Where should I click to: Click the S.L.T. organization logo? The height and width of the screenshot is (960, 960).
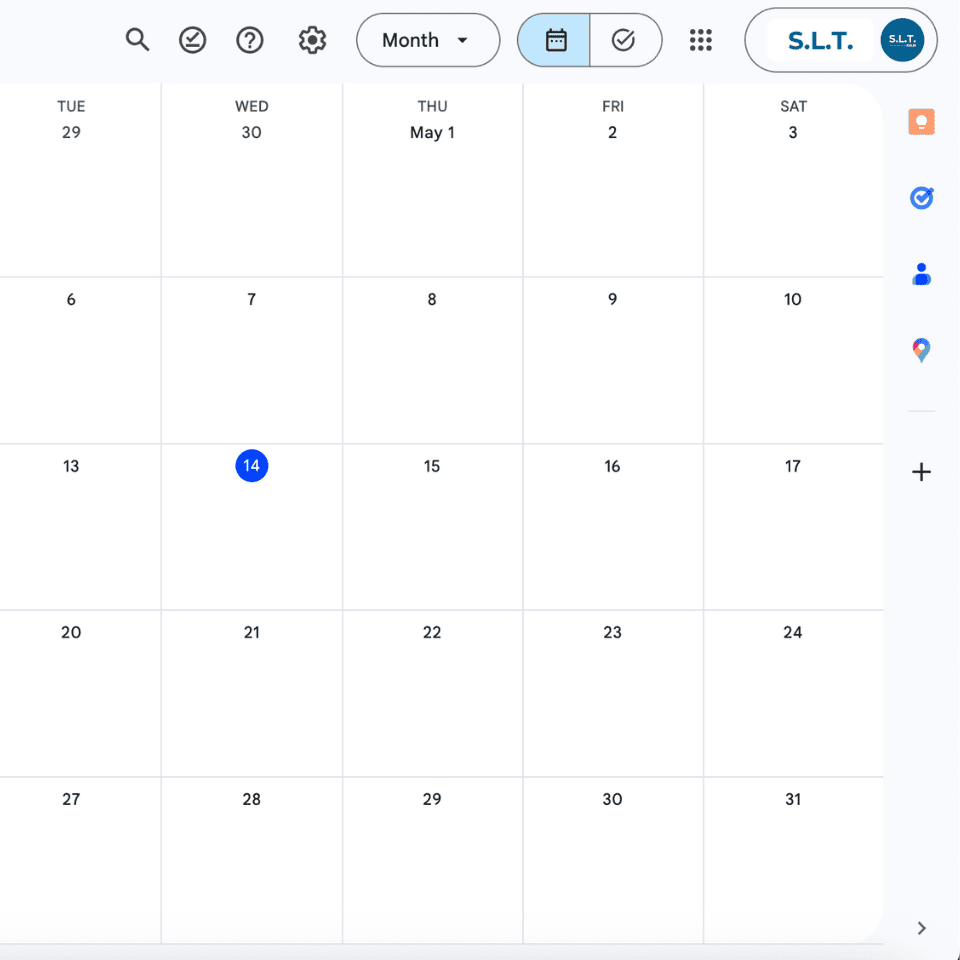point(820,40)
